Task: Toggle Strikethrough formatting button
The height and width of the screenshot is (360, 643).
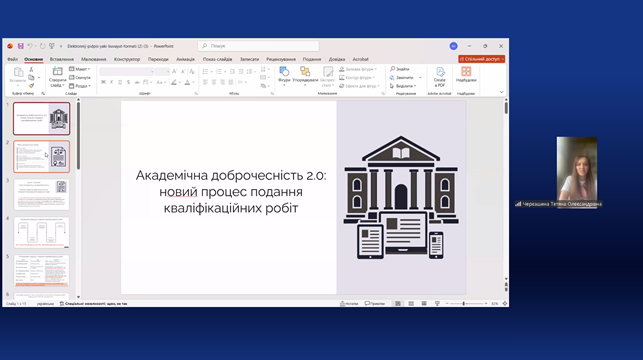Action: point(137,82)
